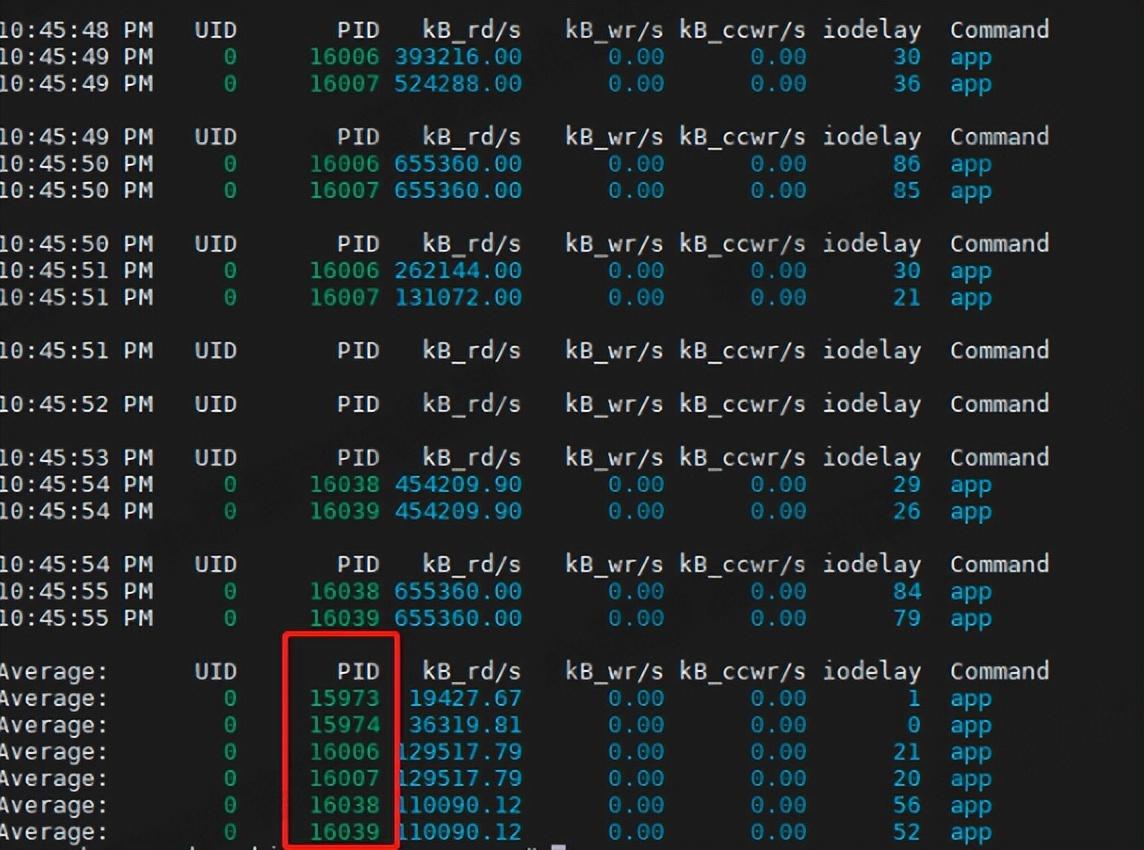Viewport: 1144px width, 850px height.
Task: Click iodelay value 84
Action: tap(907, 591)
